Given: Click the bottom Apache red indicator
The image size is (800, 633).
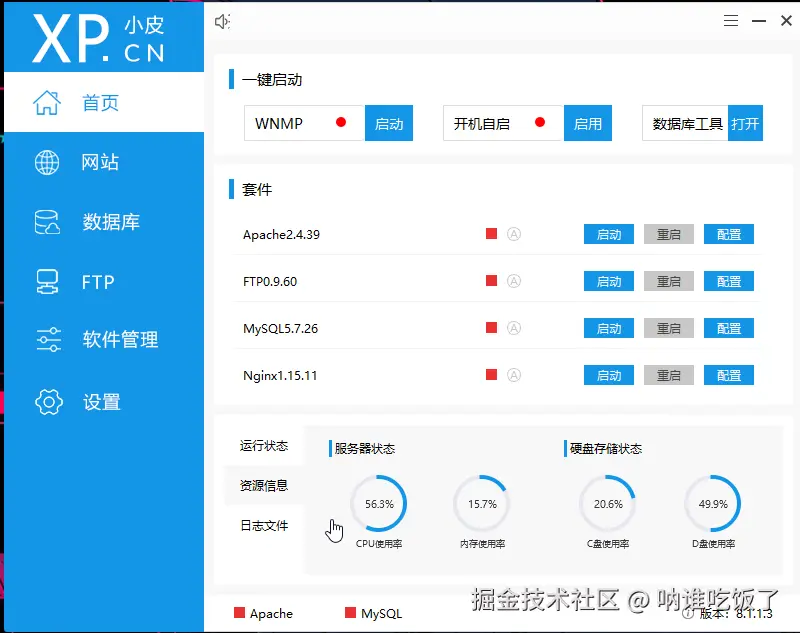Looking at the screenshot, I should (239, 613).
